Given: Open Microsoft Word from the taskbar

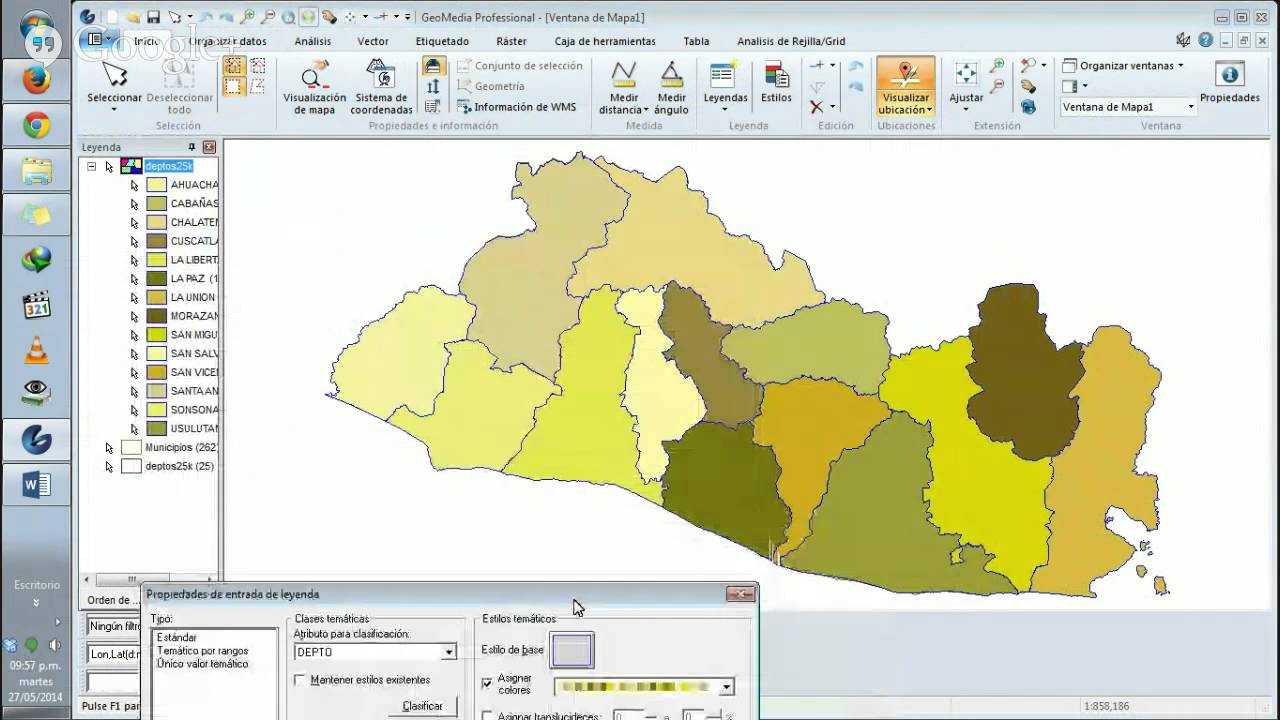Looking at the screenshot, I should (37, 486).
